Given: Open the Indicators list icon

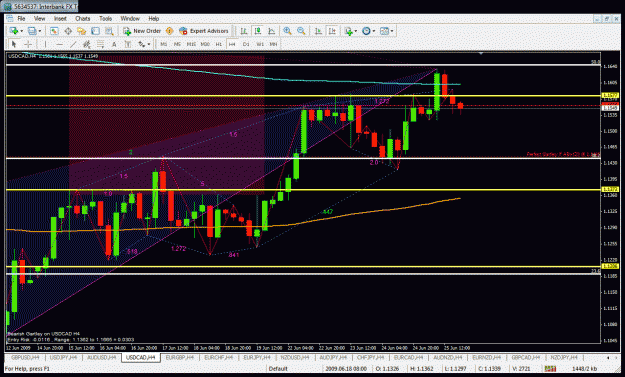Looking at the screenshot, I should pyautogui.click(x=349, y=31).
